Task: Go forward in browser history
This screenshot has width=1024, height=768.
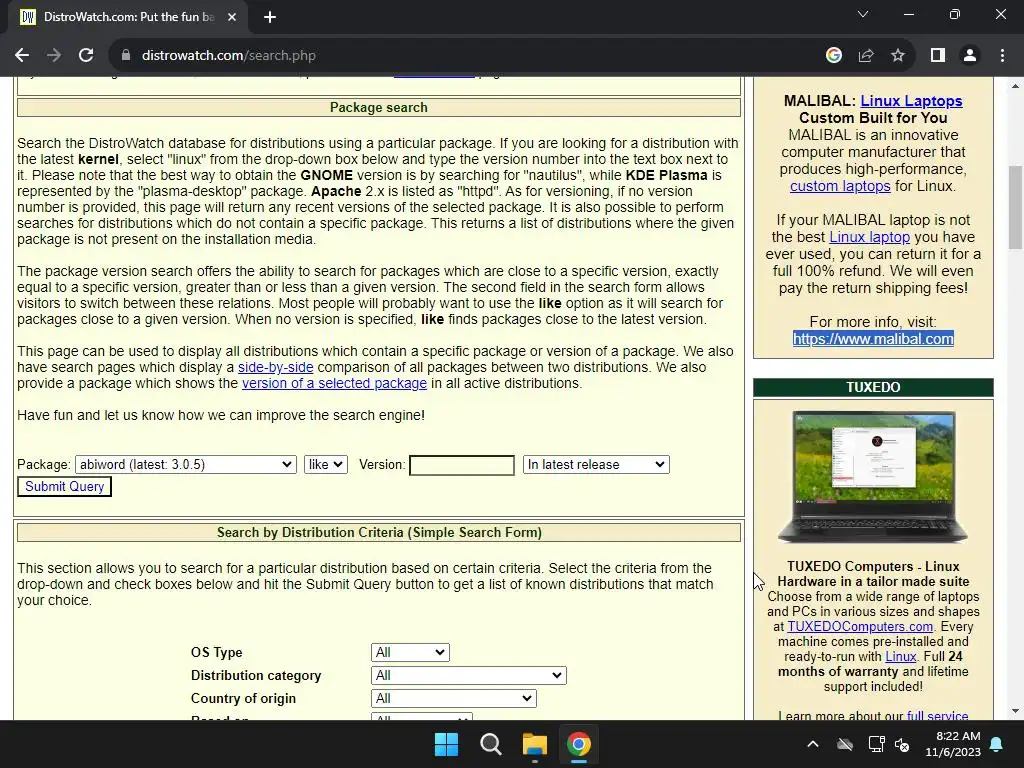Action: [54, 56]
